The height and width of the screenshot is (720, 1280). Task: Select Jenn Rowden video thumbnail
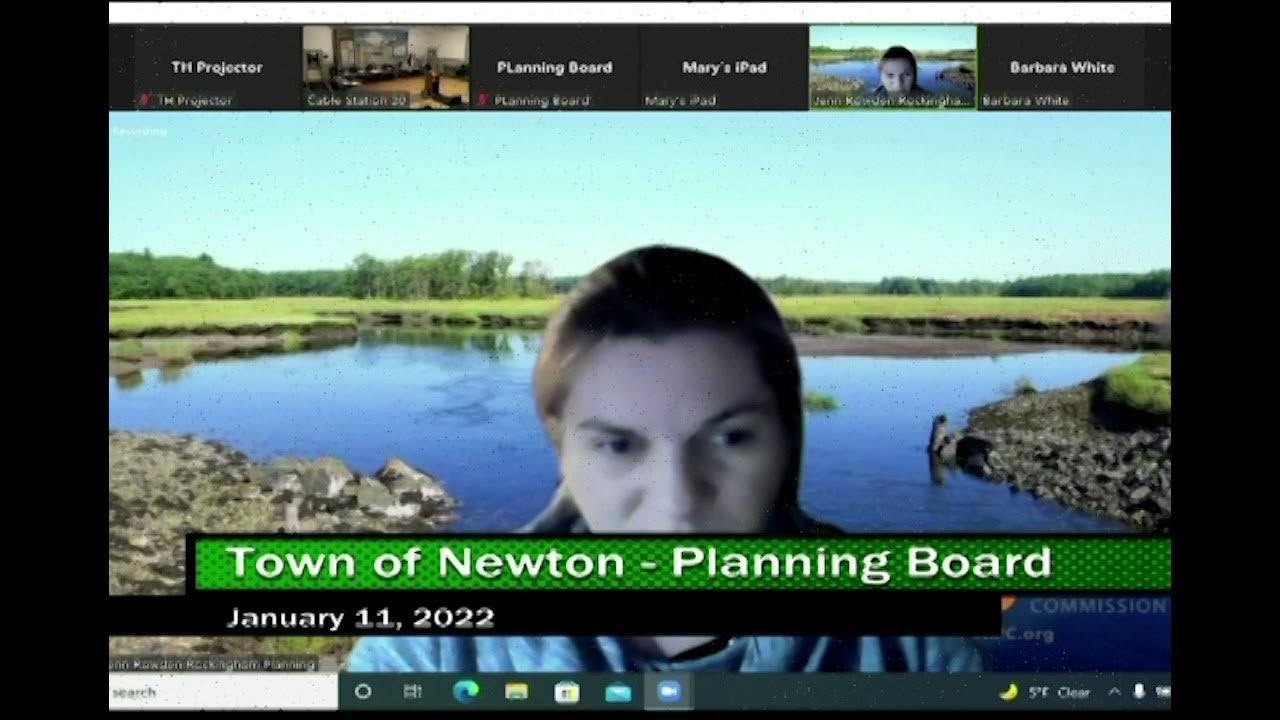coord(893,67)
